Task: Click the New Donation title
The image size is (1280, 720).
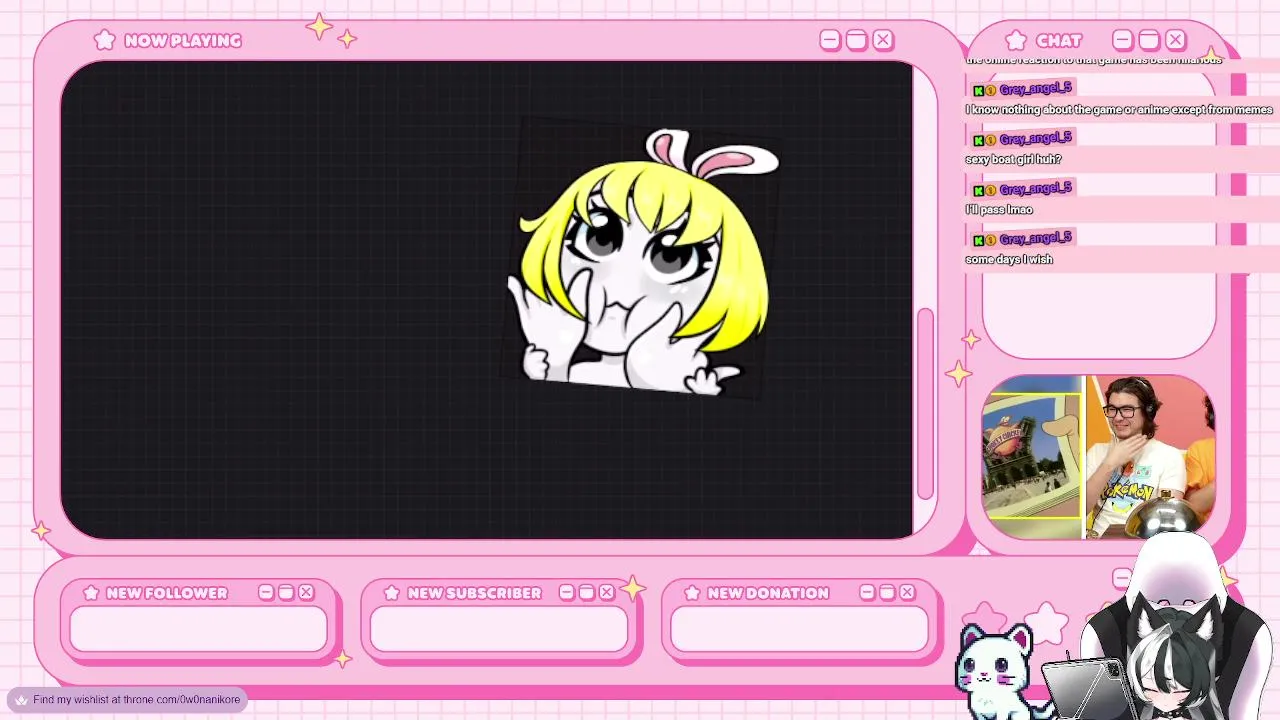Action: click(x=768, y=593)
